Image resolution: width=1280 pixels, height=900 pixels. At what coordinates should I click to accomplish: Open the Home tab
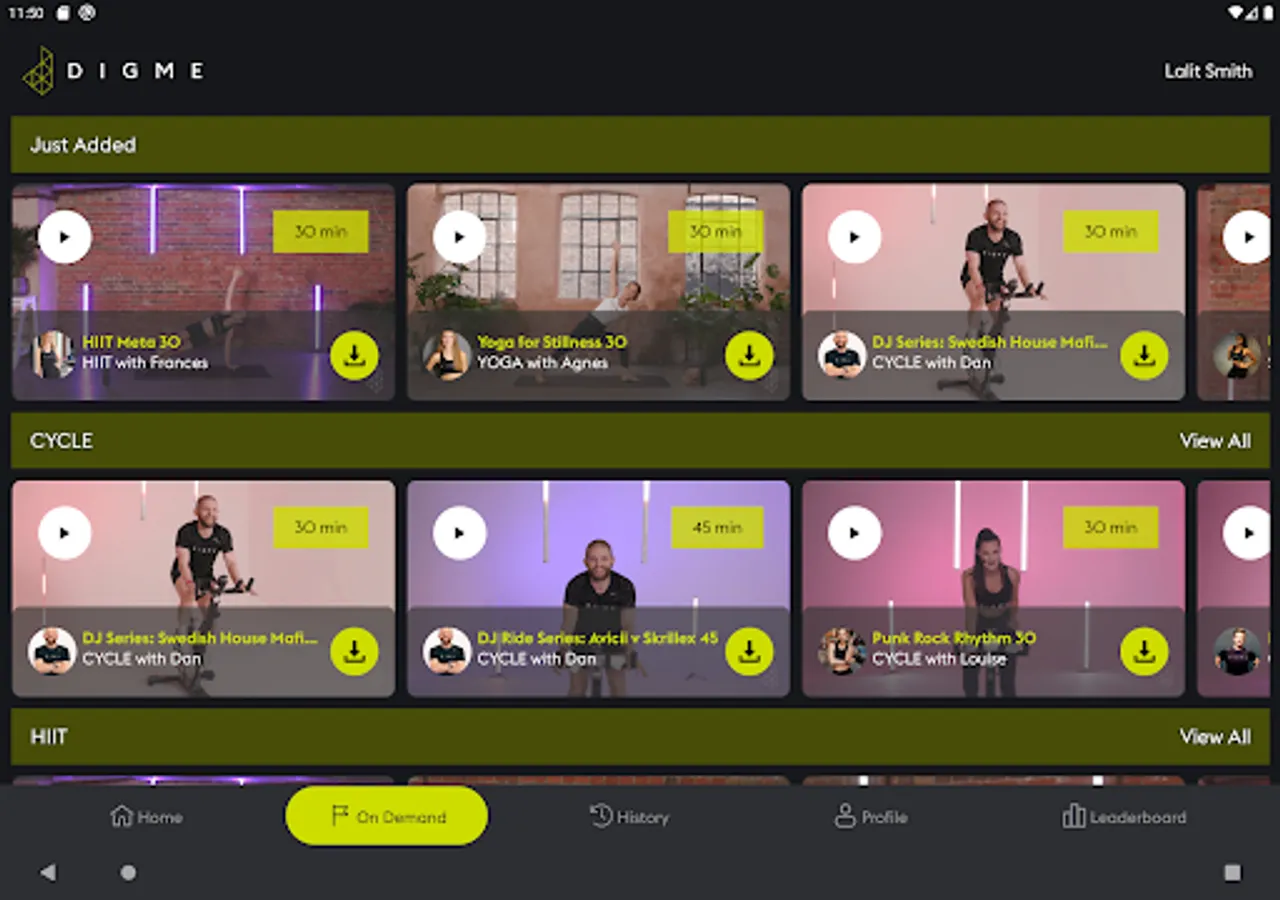(146, 817)
